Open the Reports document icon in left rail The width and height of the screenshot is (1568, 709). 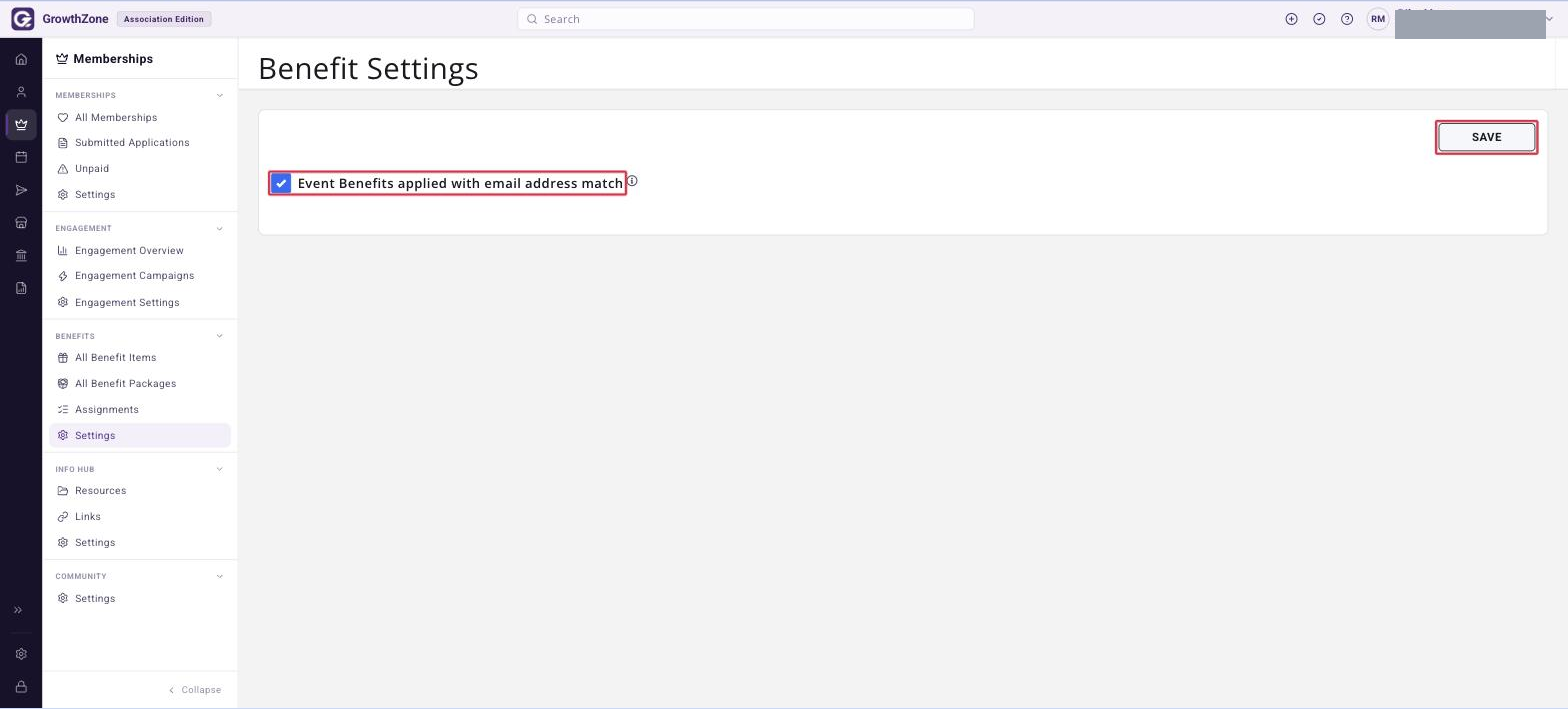21,288
